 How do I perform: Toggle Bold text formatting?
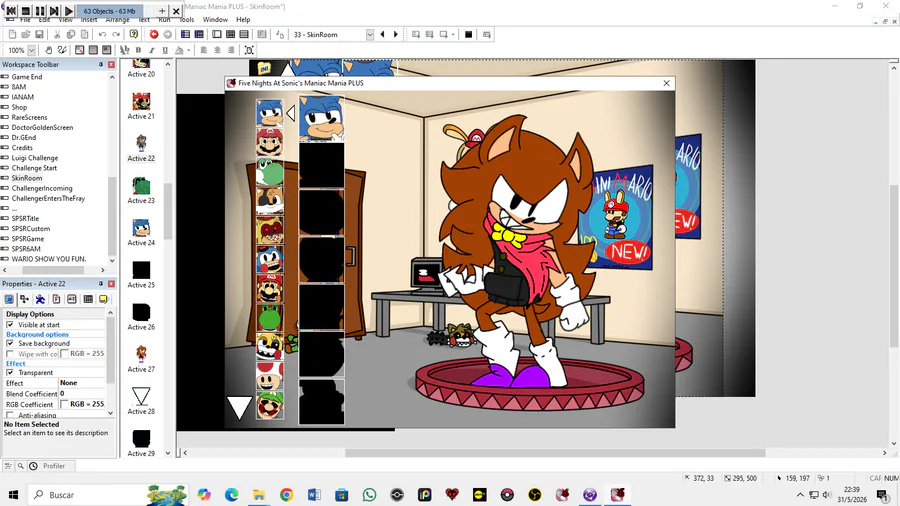(x=138, y=50)
